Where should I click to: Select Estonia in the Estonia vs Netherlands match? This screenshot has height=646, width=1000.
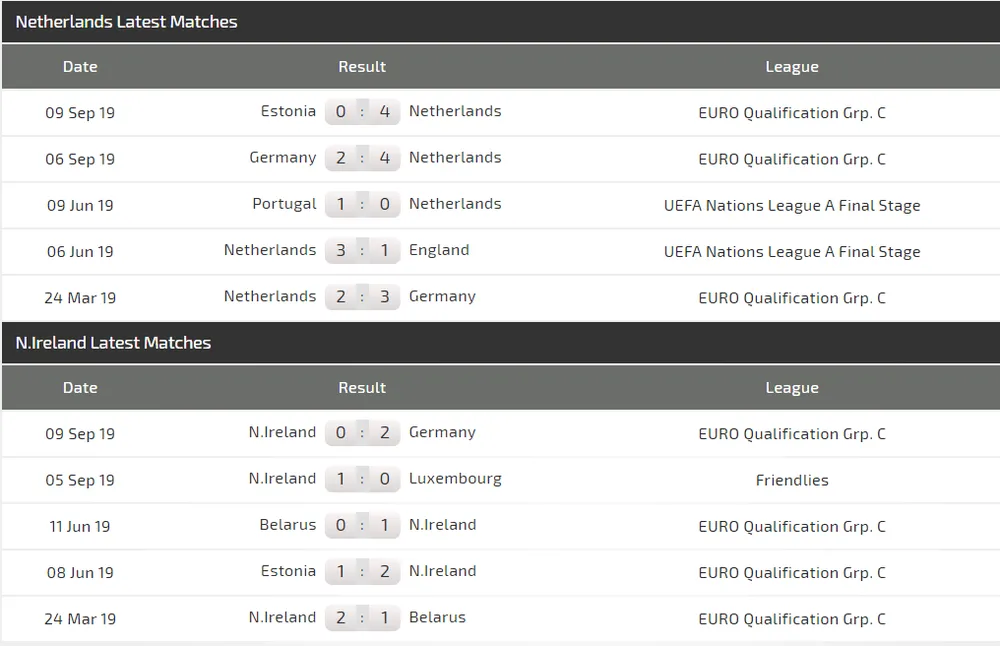[x=288, y=112]
